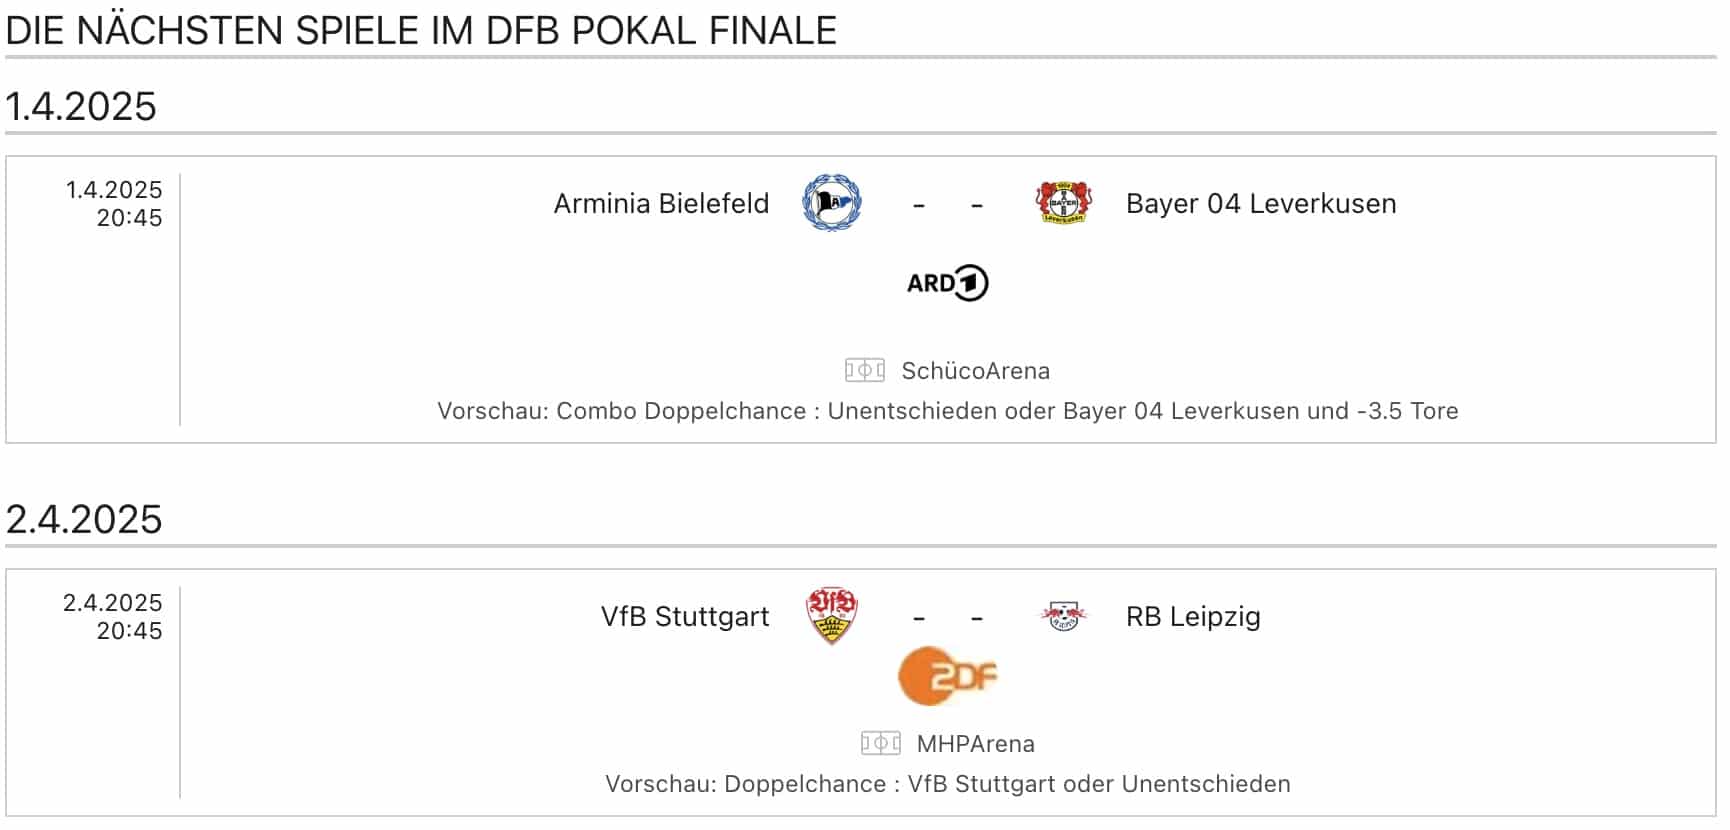The width and height of the screenshot is (1730, 830).
Task: Click the ZDF broadcaster logo
Action: (948, 676)
